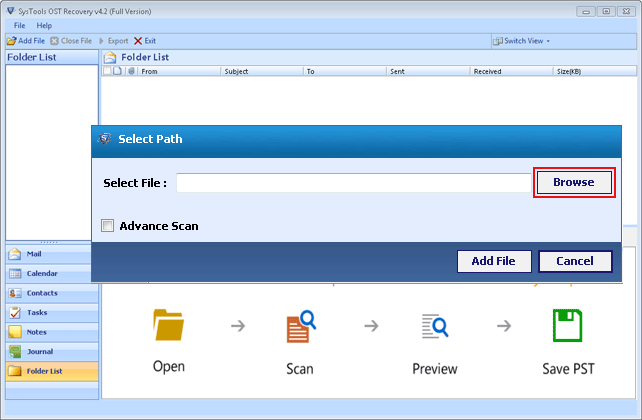Screen dimensions: 642x420
Task: Click the Save PST floppy icon
Action: (568, 328)
